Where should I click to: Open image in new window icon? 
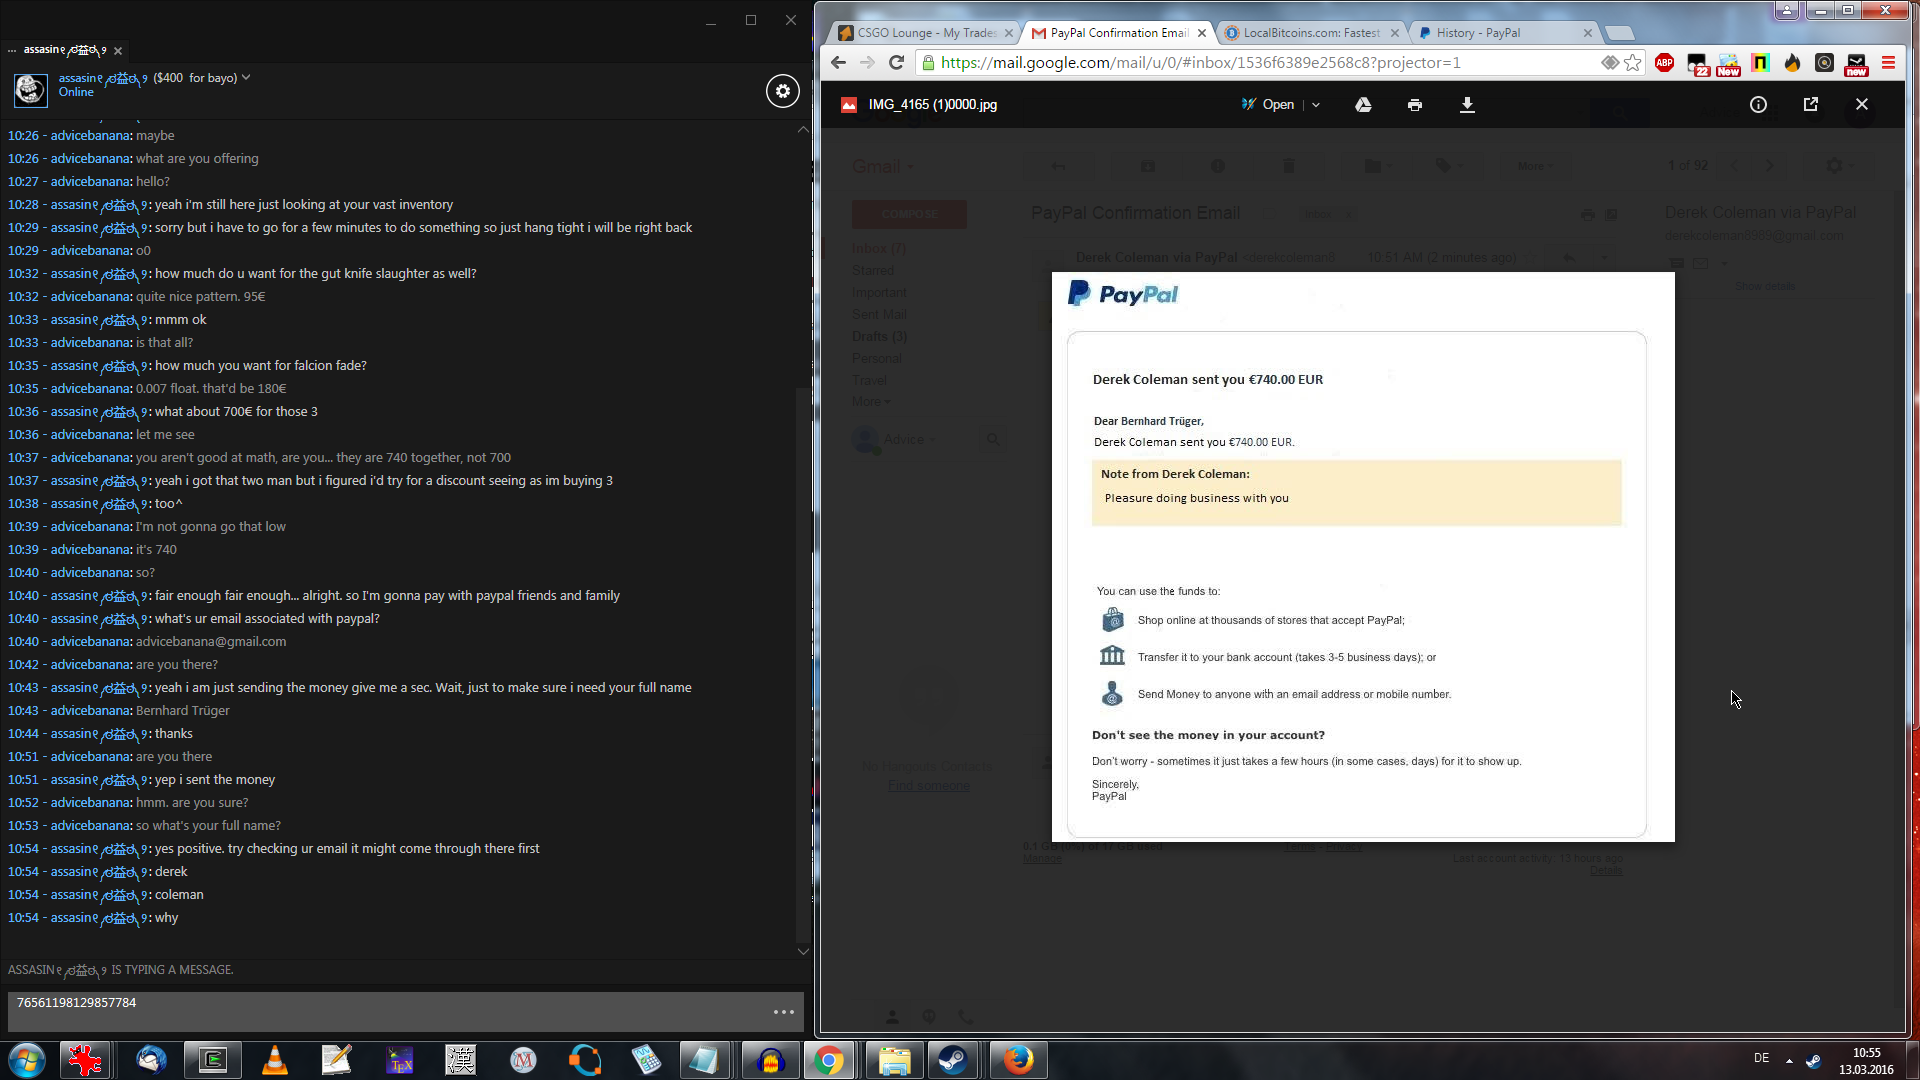pos(1810,104)
